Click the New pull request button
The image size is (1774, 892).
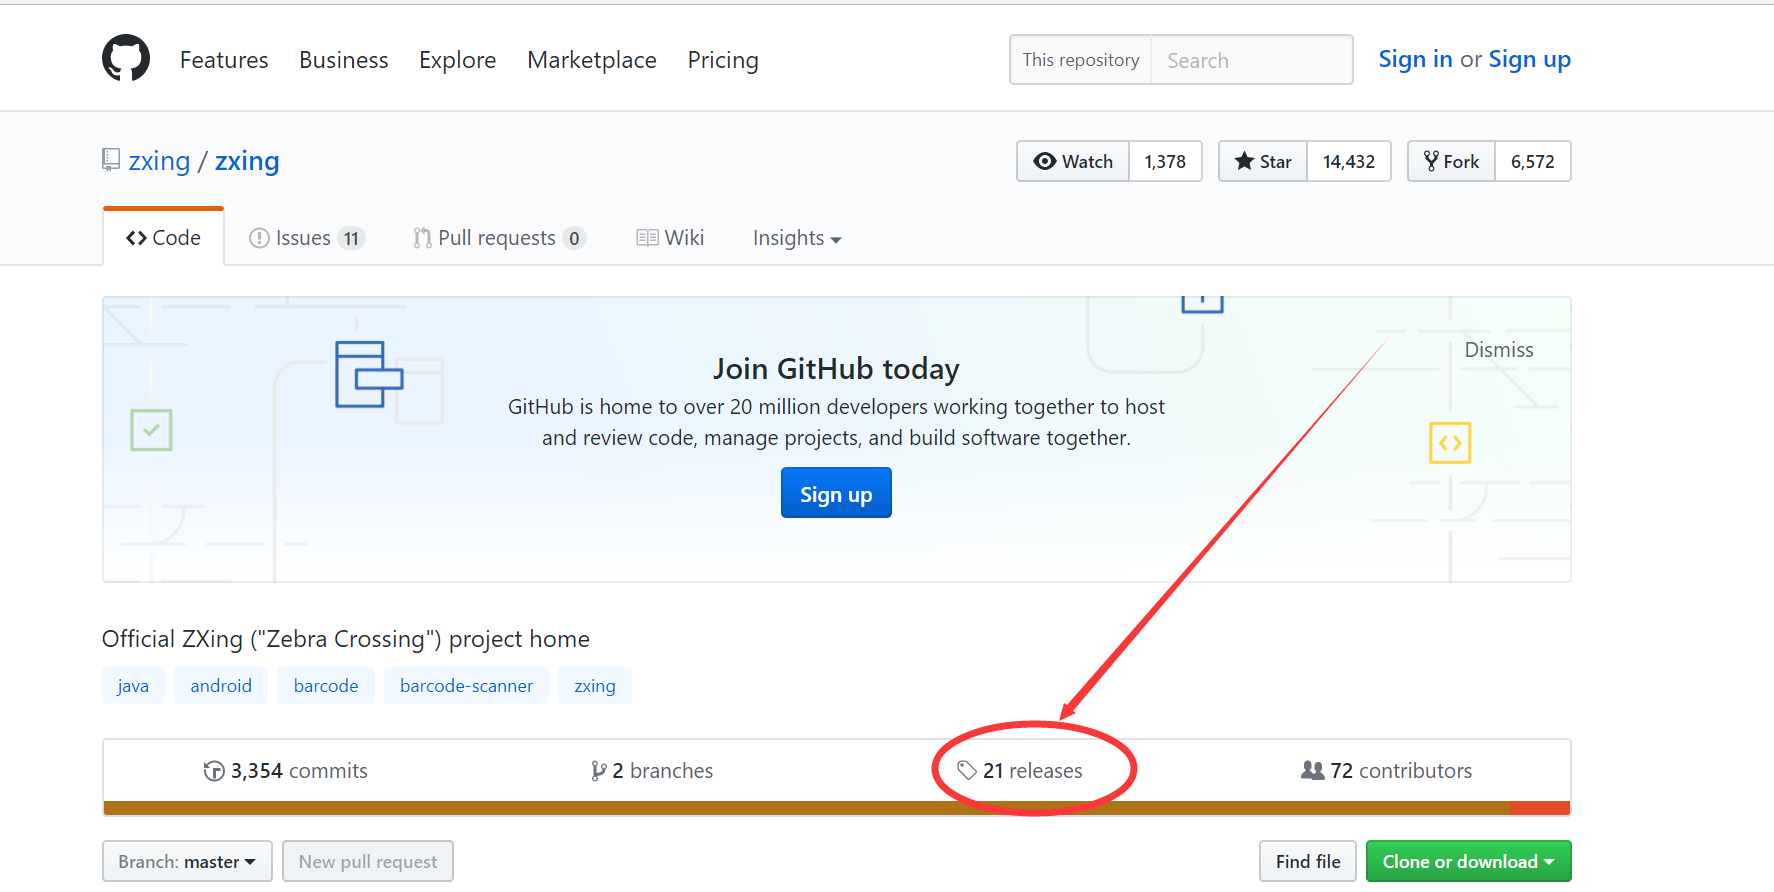pos(368,861)
